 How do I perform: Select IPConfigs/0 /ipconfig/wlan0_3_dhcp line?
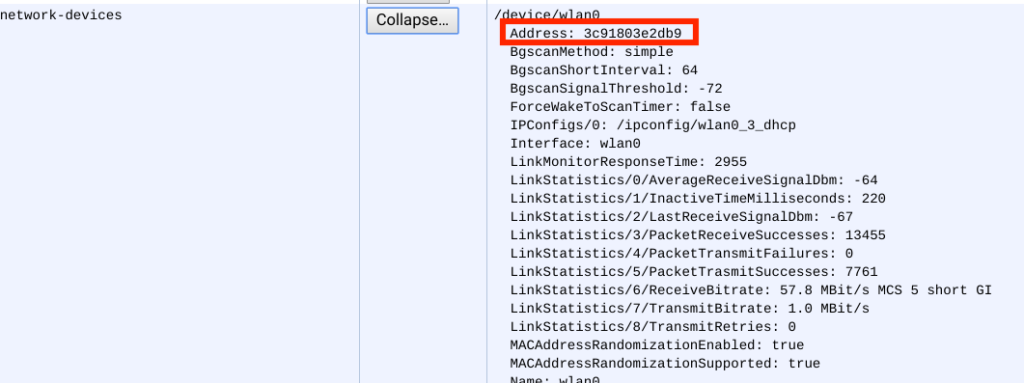click(653, 125)
